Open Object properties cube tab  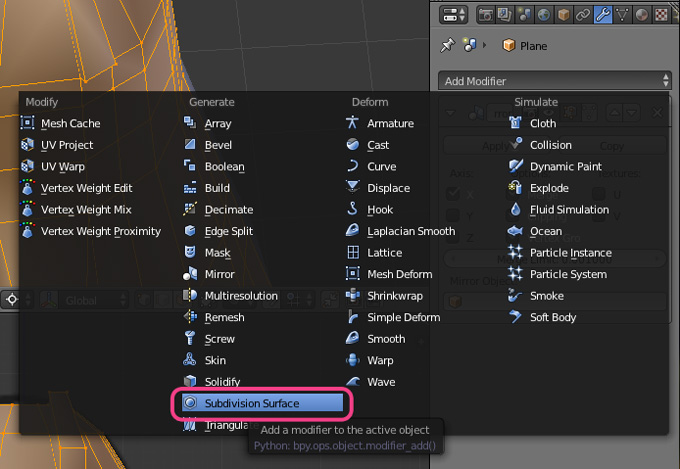click(563, 15)
